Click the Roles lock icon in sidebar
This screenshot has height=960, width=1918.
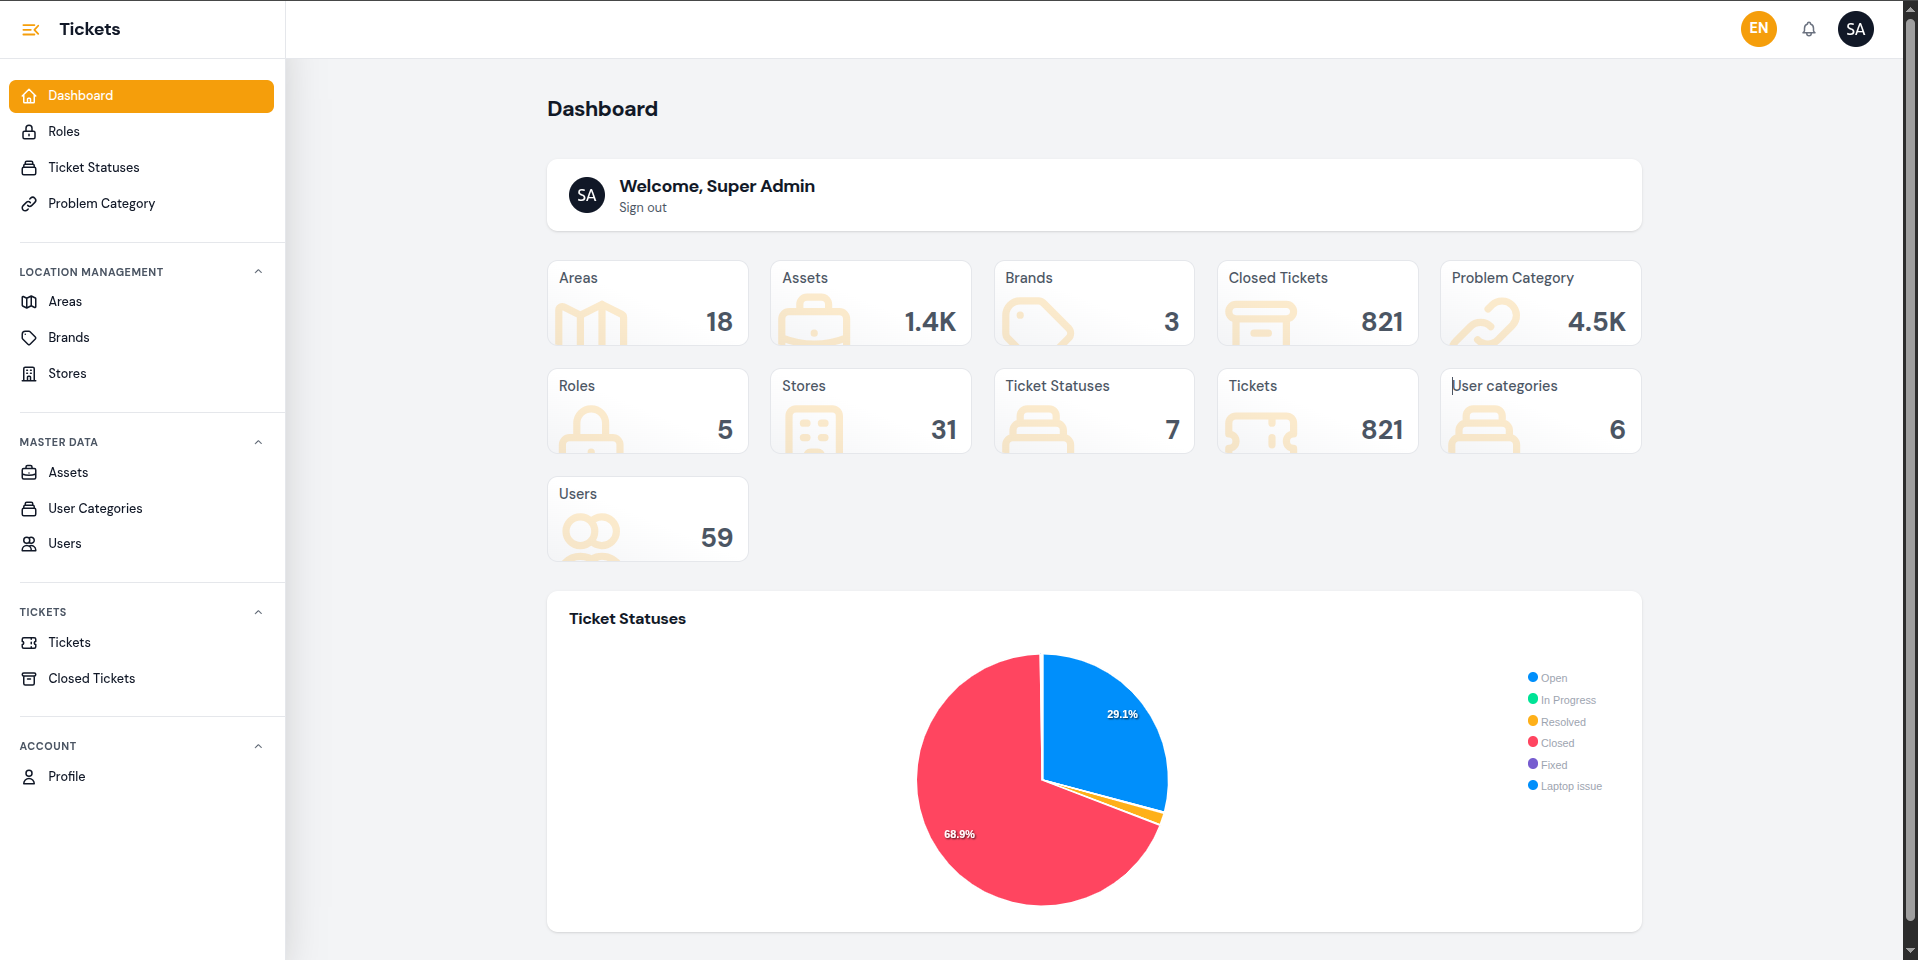point(28,131)
